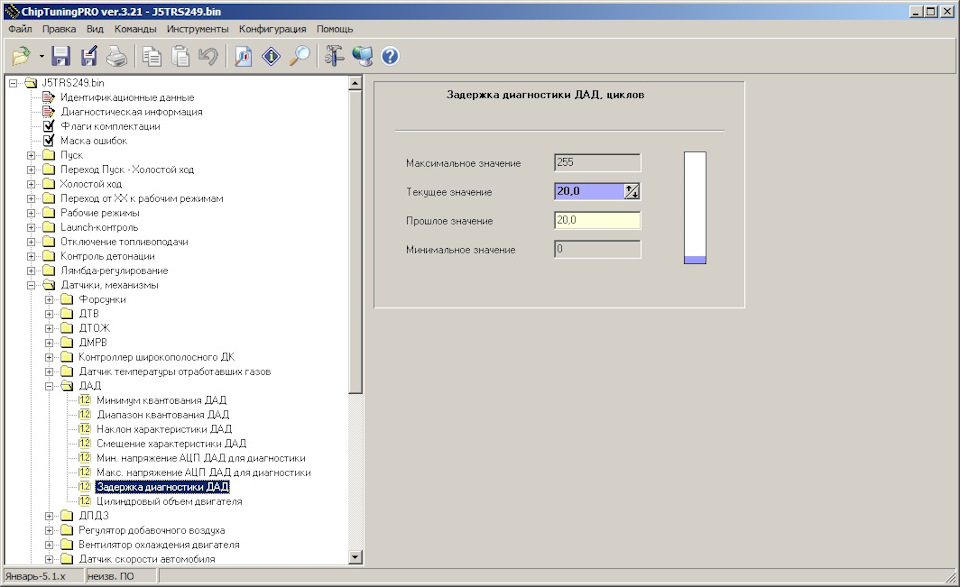Expand the Рабочие режимы folder
The image size is (960, 587).
pyautogui.click(x=31, y=213)
